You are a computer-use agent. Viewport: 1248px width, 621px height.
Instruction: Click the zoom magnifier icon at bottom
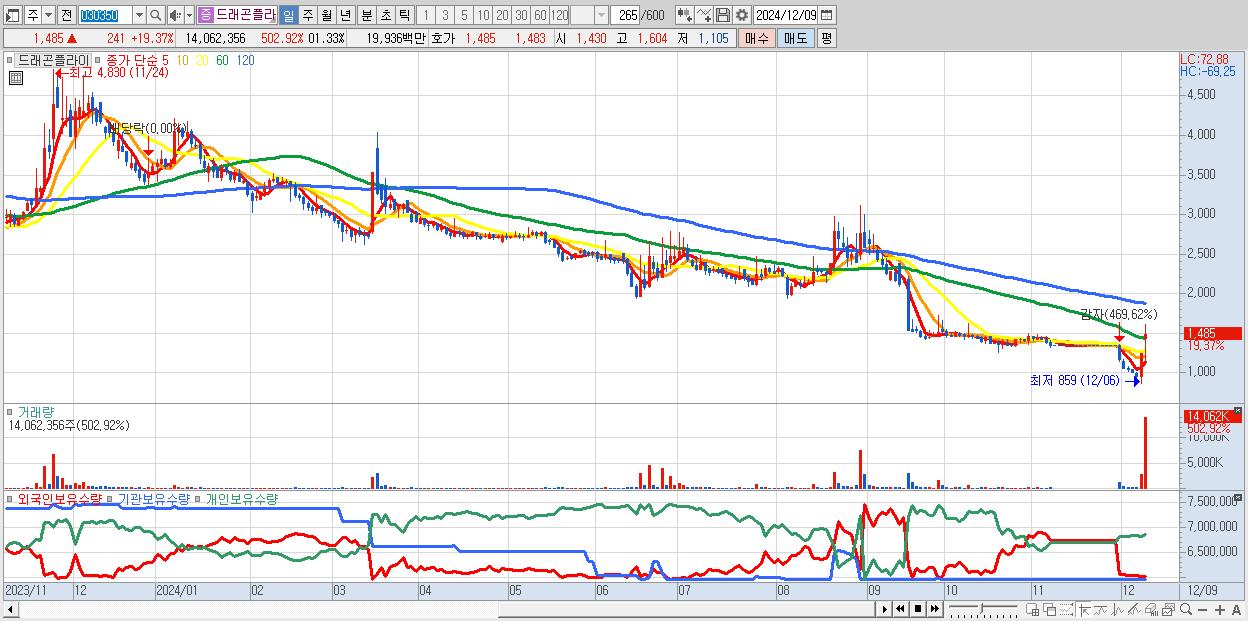1185,610
